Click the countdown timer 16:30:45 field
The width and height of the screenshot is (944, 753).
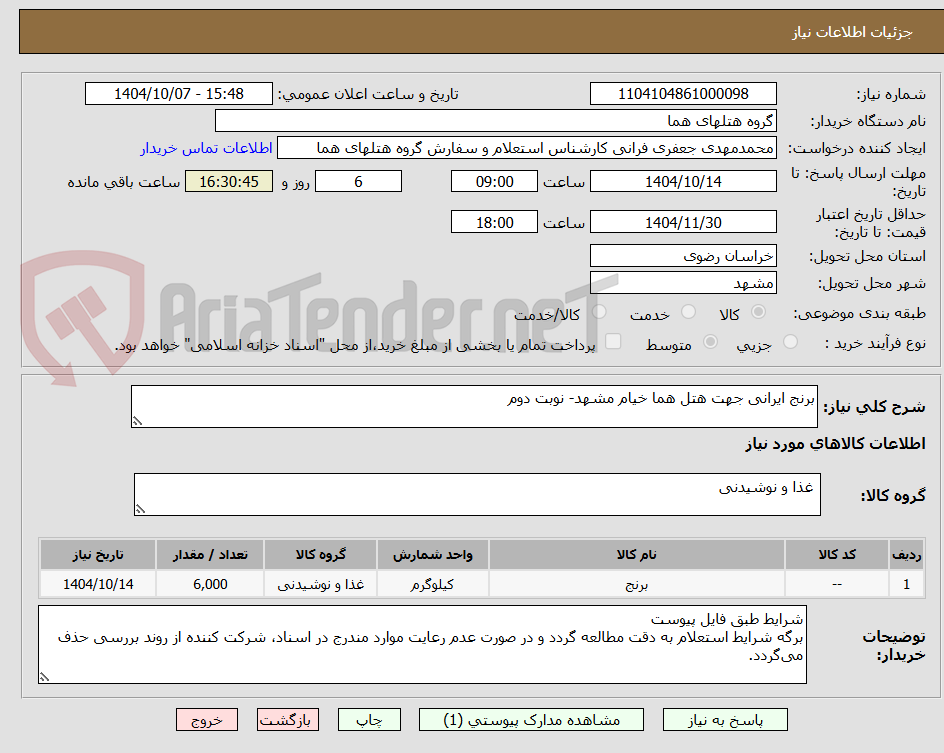click(x=229, y=181)
